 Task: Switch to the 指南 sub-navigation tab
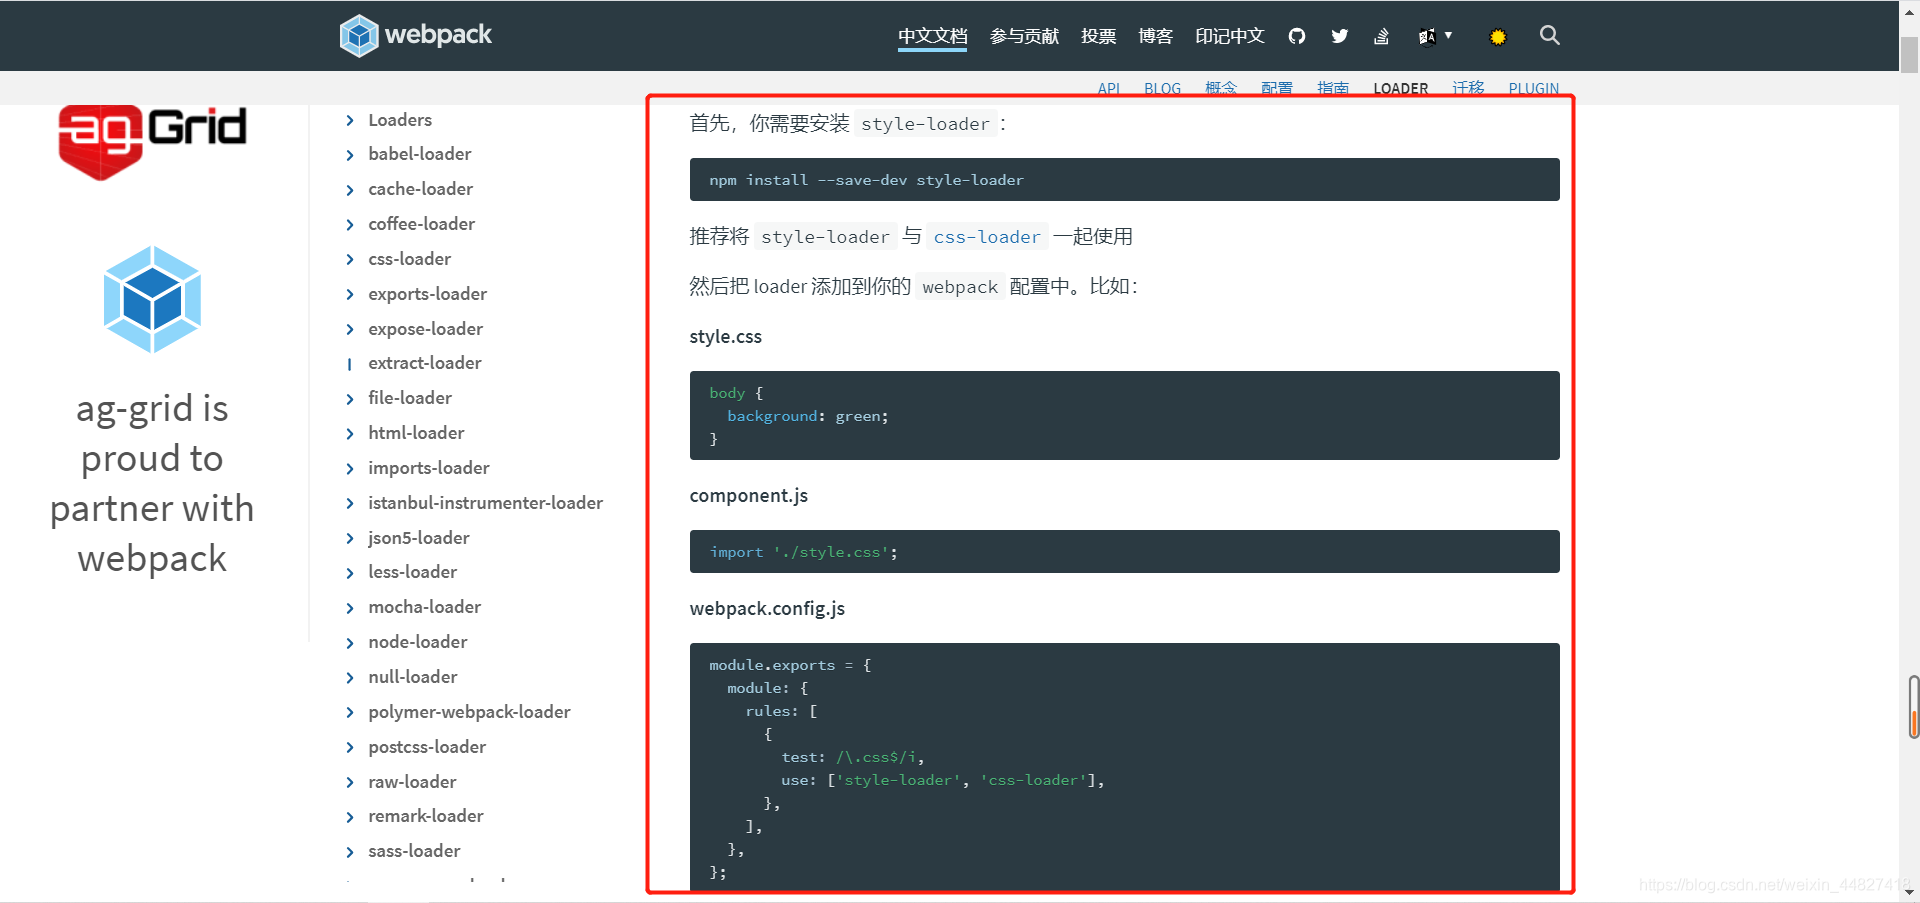pos(1333,88)
